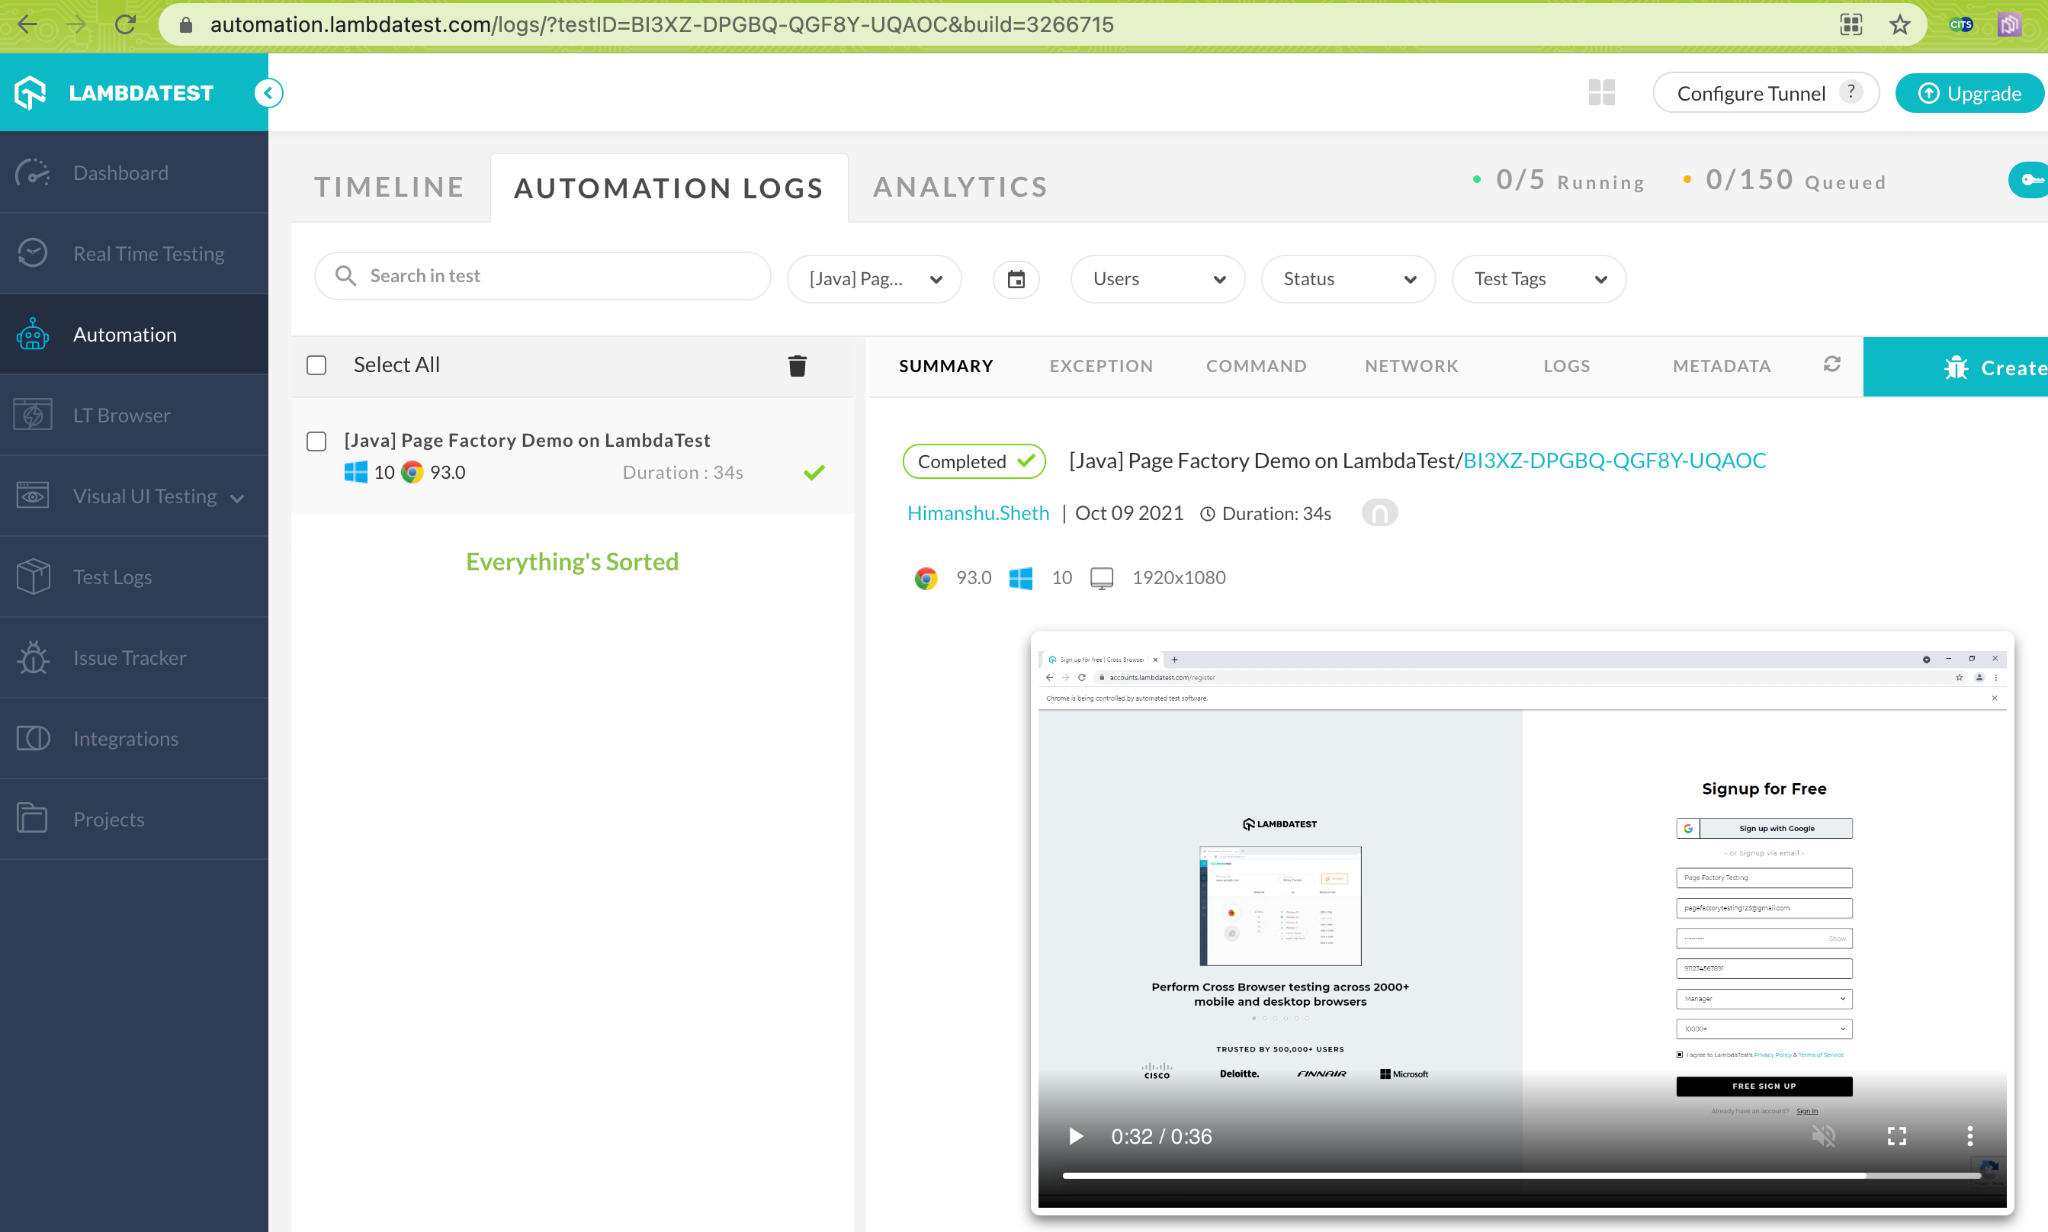Select Real Time Testing in sidebar
This screenshot has width=2048, height=1232.
pyautogui.click(x=148, y=253)
